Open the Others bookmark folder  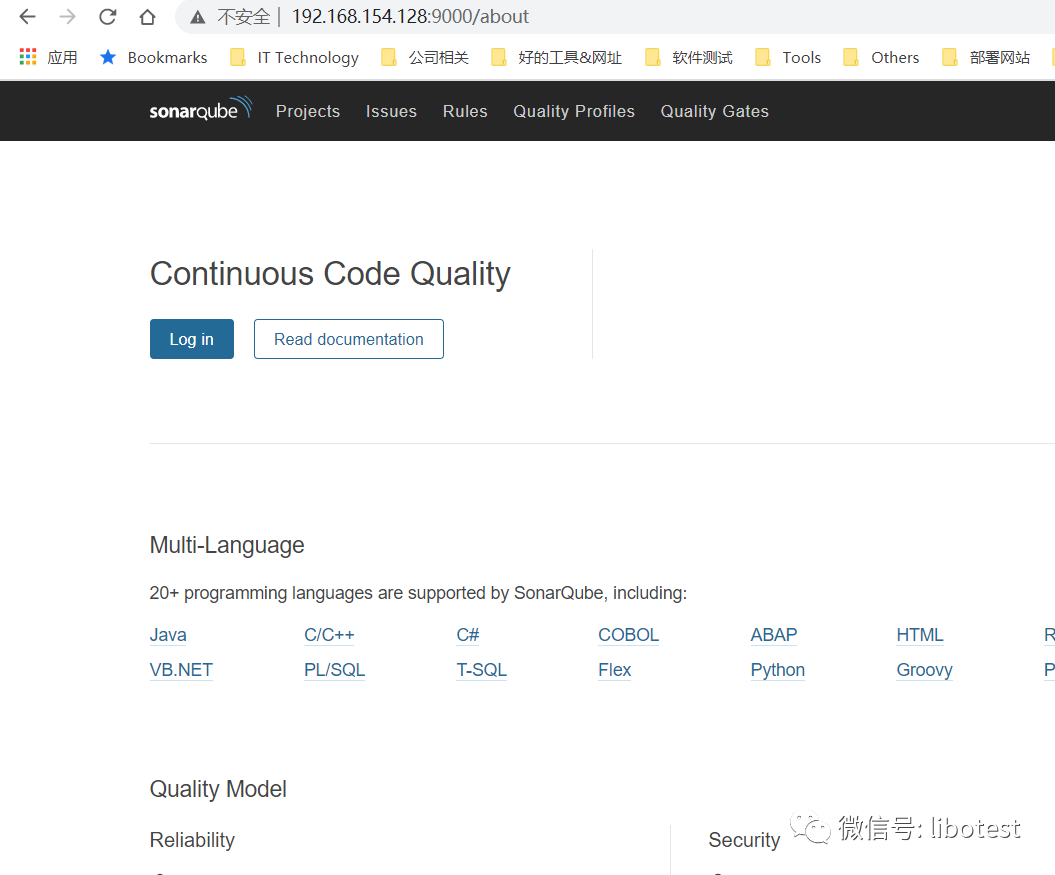coord(881,58)
